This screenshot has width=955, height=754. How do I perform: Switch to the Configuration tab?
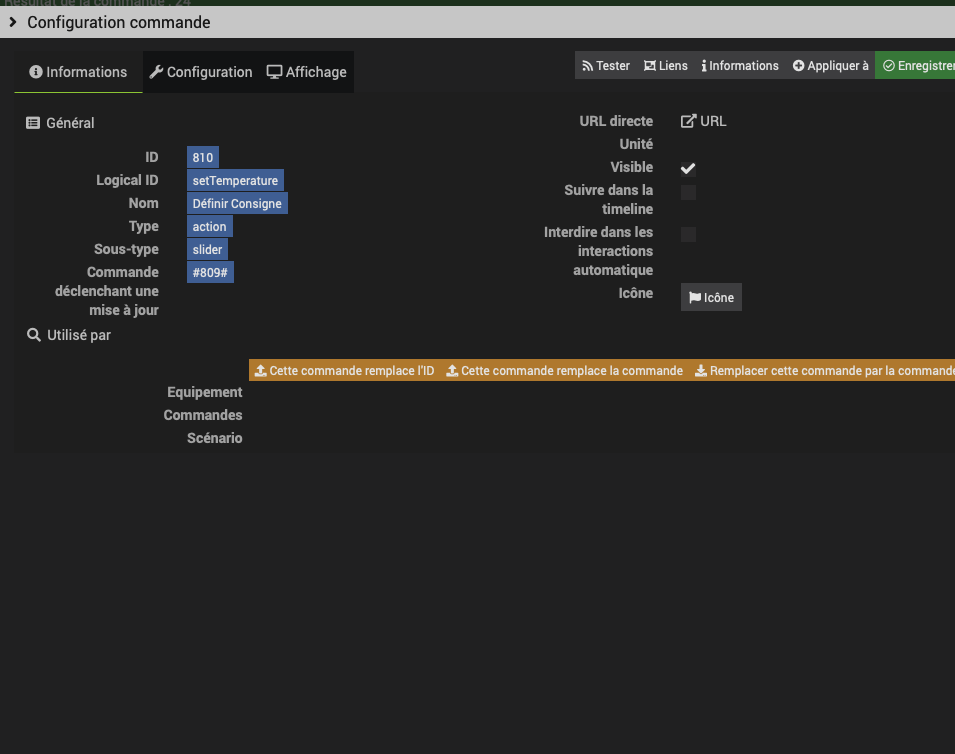[x=200, y=72]
